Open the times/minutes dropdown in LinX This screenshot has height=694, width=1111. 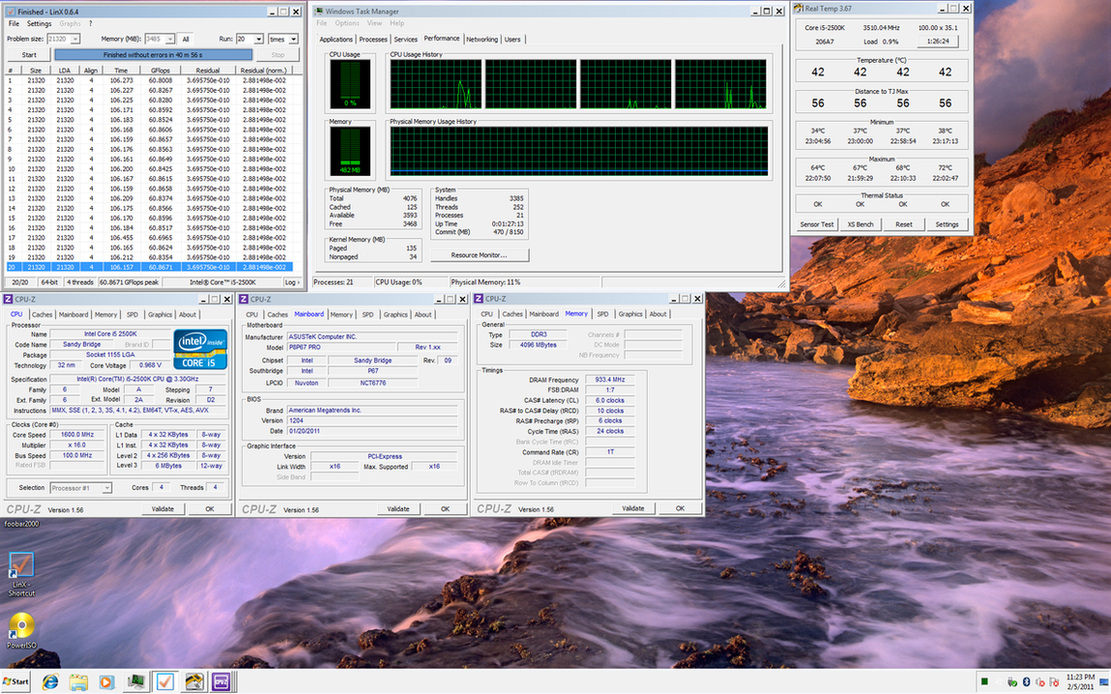pyautogui.click(x=294, y=39)
